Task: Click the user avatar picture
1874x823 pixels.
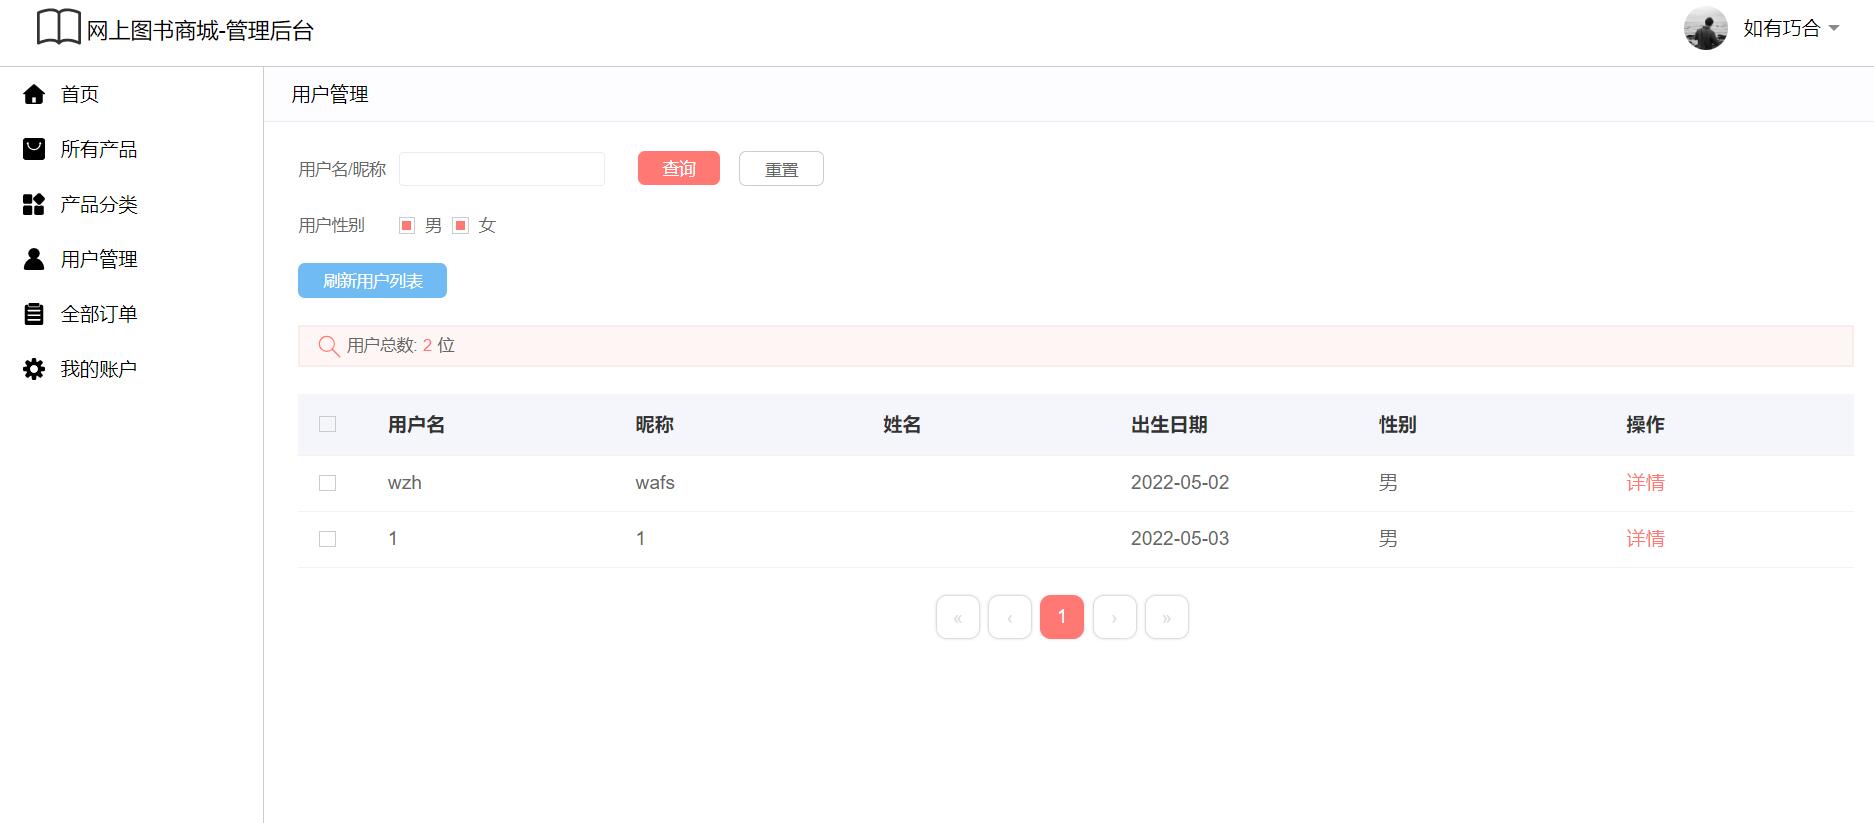Action: point(1705,28)
